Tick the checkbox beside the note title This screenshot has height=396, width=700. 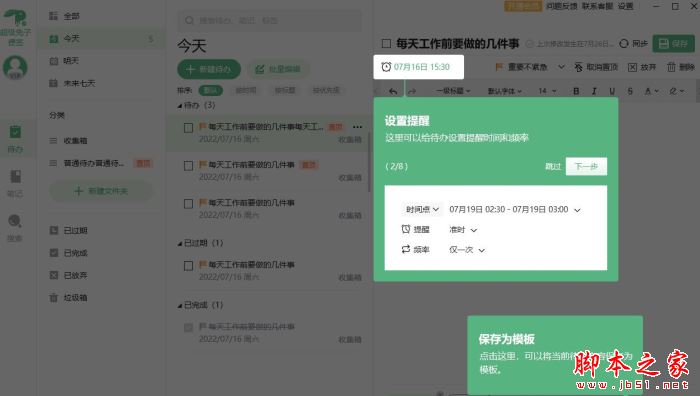click(386, 43)
